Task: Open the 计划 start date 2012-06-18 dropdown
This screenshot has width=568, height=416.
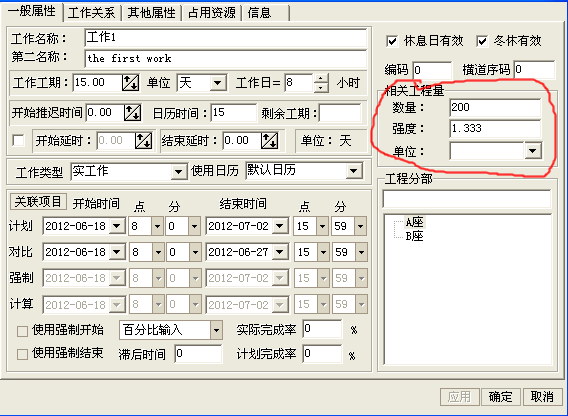Action: (x=117, y=226)
